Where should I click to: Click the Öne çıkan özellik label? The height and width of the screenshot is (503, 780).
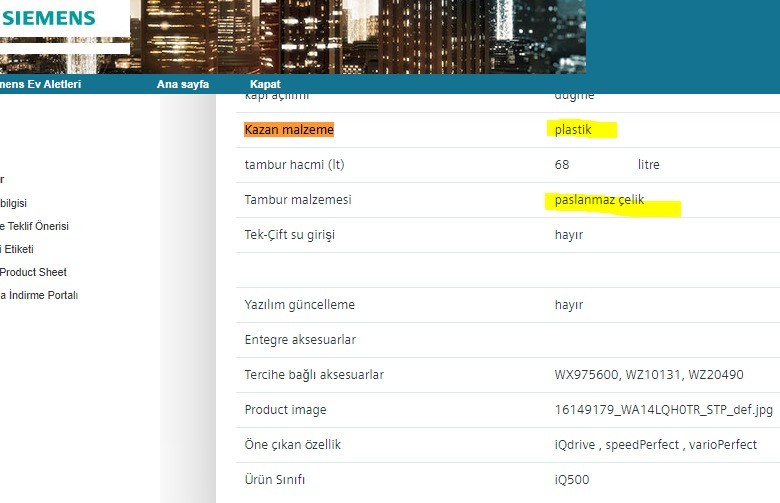tap(292, 445)
